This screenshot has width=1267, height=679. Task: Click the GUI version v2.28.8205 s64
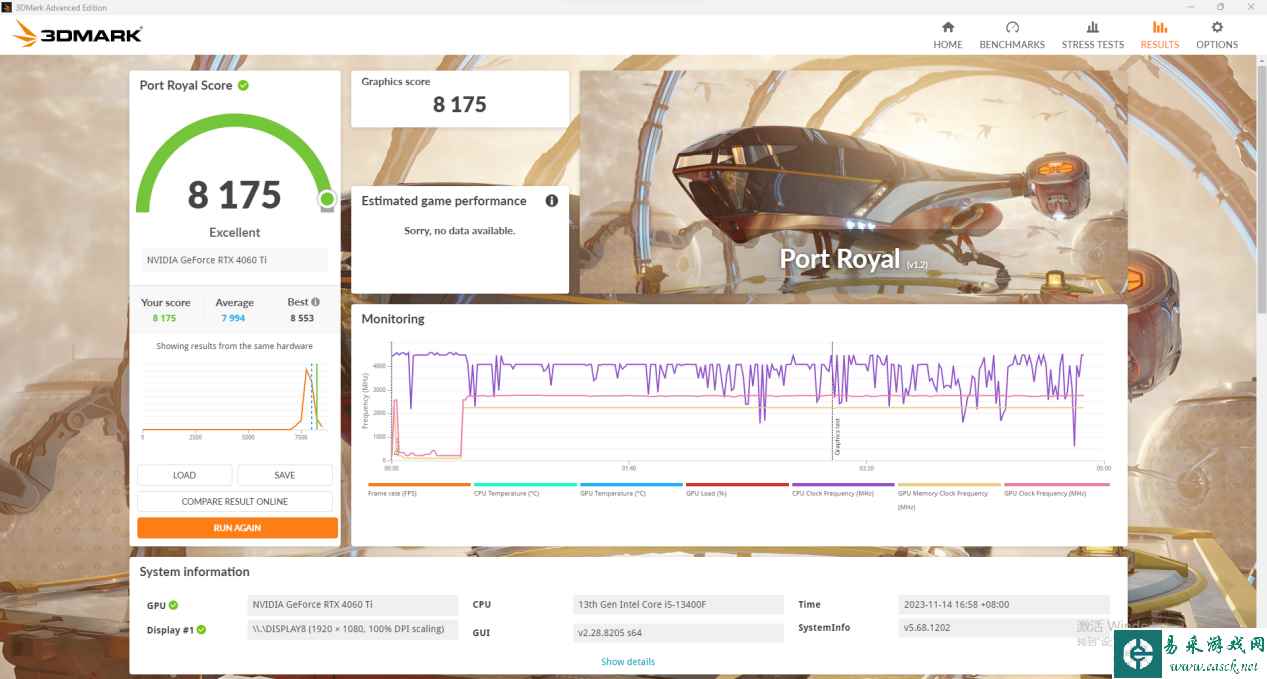click(x=678, y=632)
